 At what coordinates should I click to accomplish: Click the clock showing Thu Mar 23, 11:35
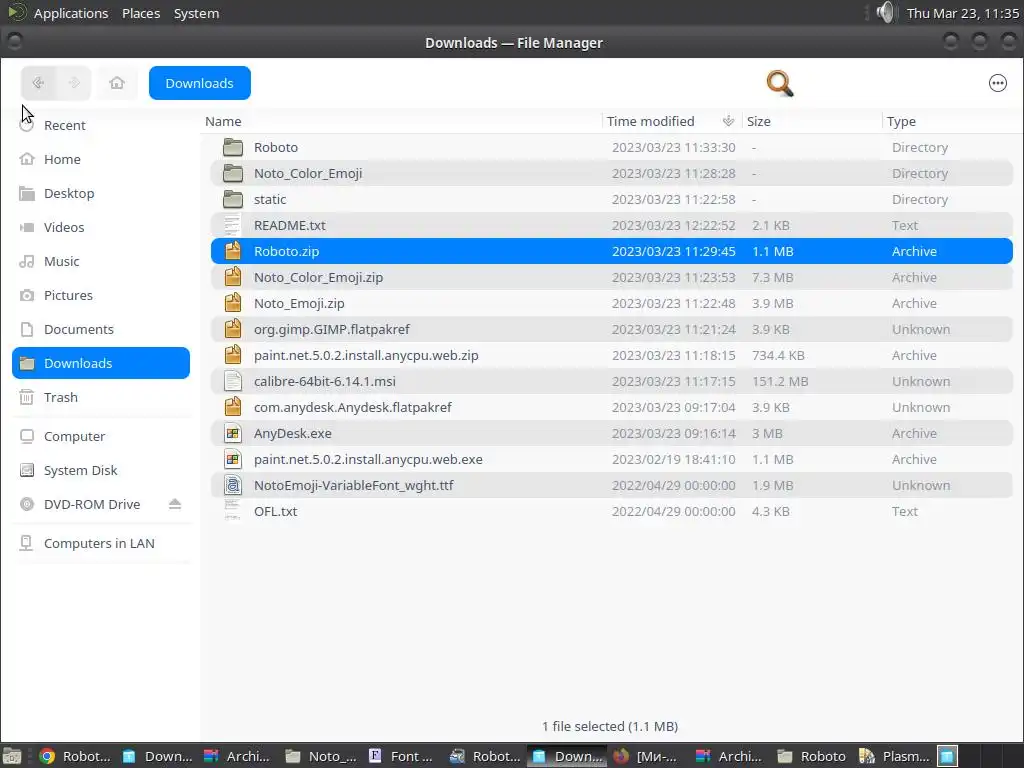tap(963, 13)
